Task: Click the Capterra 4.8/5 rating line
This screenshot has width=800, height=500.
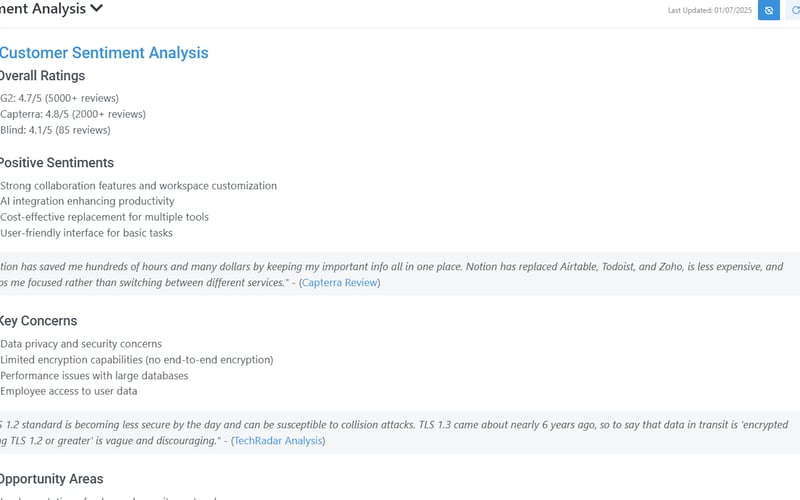Action: click(73, 114)
